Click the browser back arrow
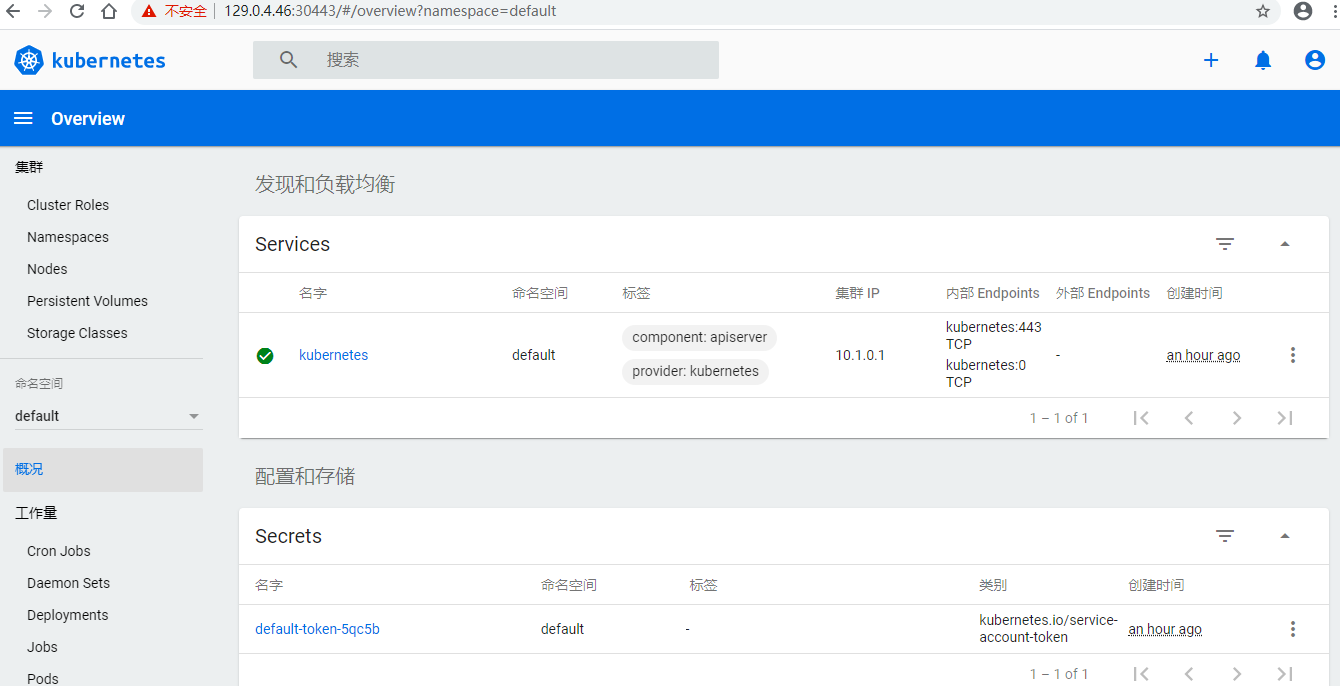The width and height of the screenshot is (1340, 686). 13,12
